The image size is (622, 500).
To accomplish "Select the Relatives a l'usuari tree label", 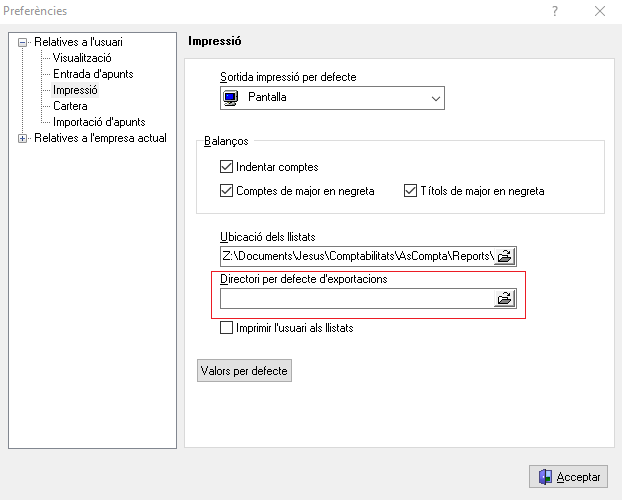I will pos(79,42).
